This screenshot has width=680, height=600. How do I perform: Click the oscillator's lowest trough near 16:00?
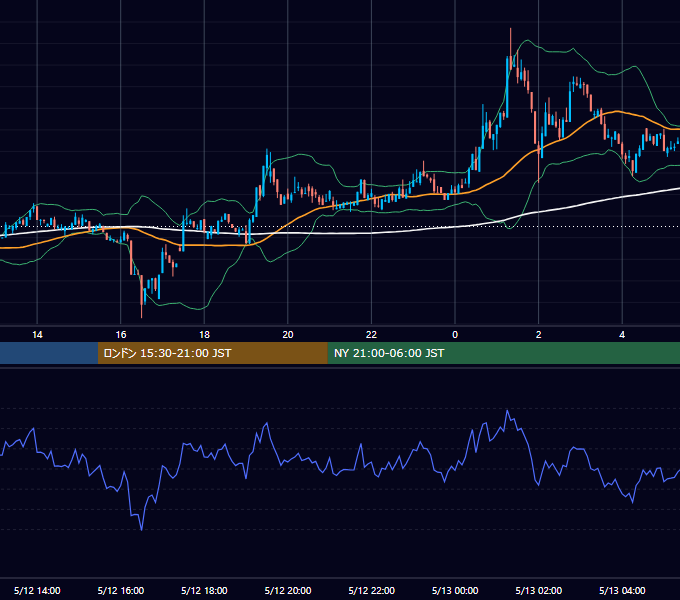click(141, 529)
